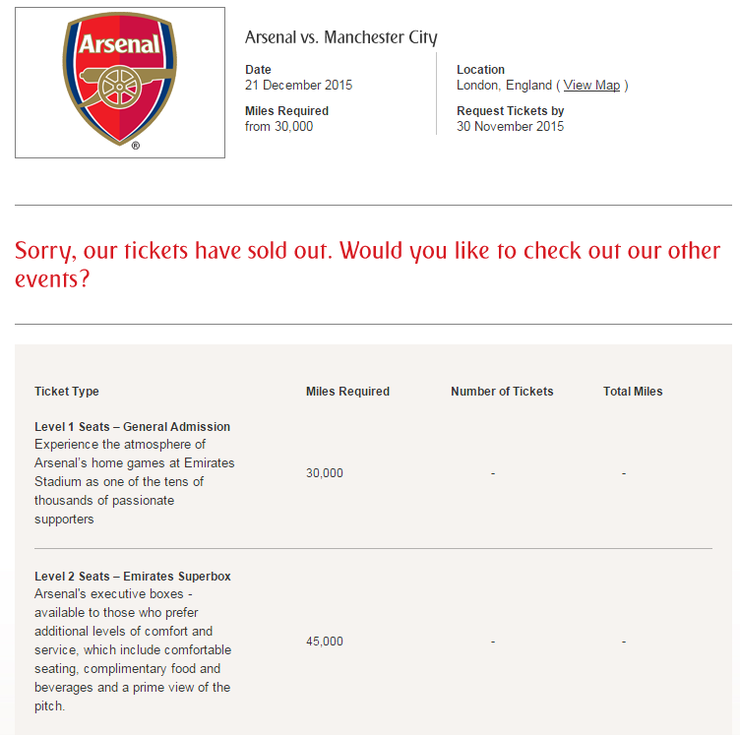Click the Total Miles column header
This screenshot has height=735, width=740.
[633, 391]
